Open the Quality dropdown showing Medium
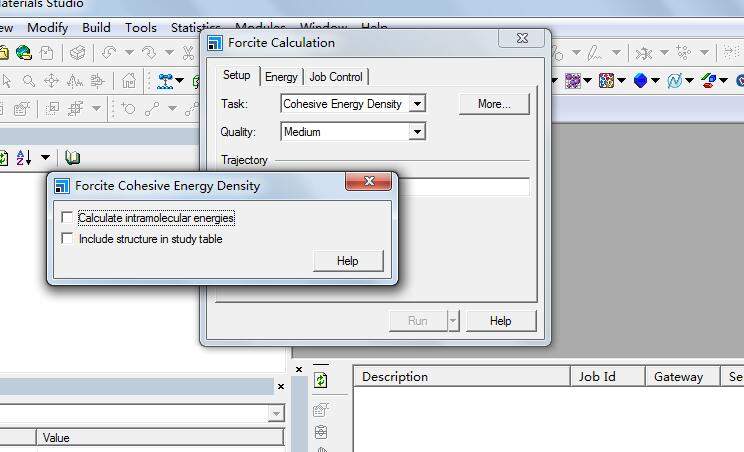 click(x=417, y=131)
